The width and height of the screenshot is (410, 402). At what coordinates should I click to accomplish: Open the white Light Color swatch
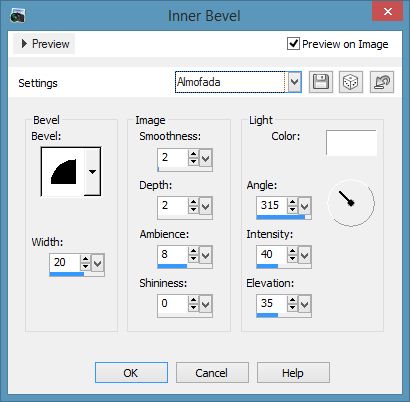coord(351,143)
